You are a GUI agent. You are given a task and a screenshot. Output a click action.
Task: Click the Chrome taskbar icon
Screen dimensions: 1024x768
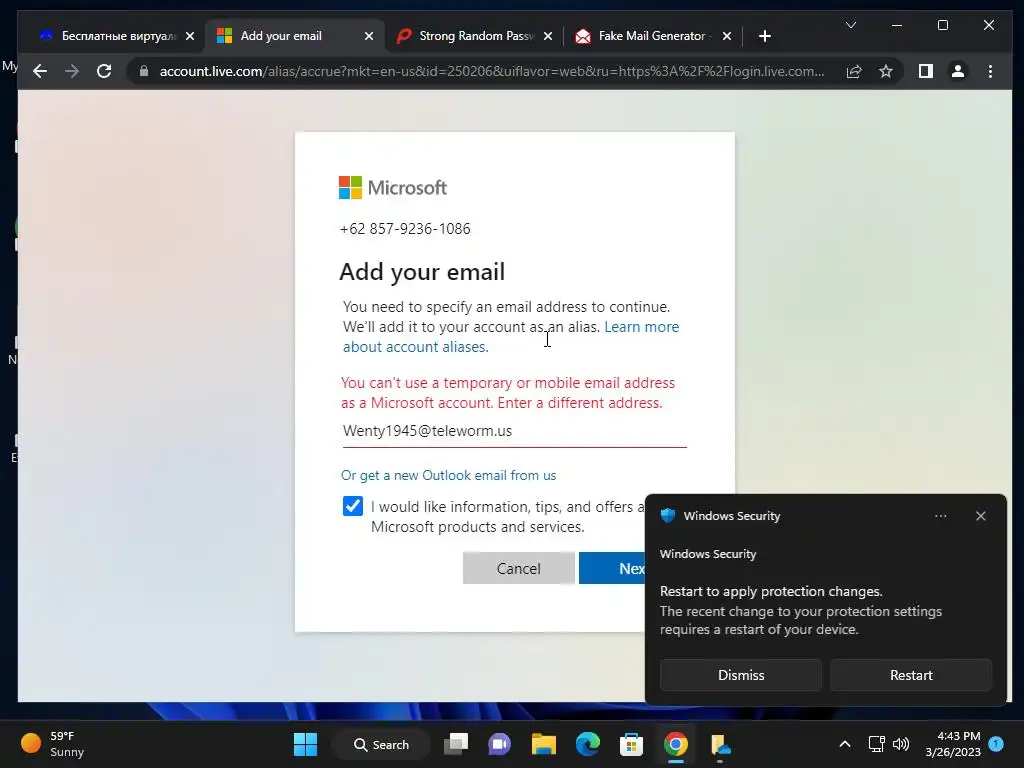(676, 744)
